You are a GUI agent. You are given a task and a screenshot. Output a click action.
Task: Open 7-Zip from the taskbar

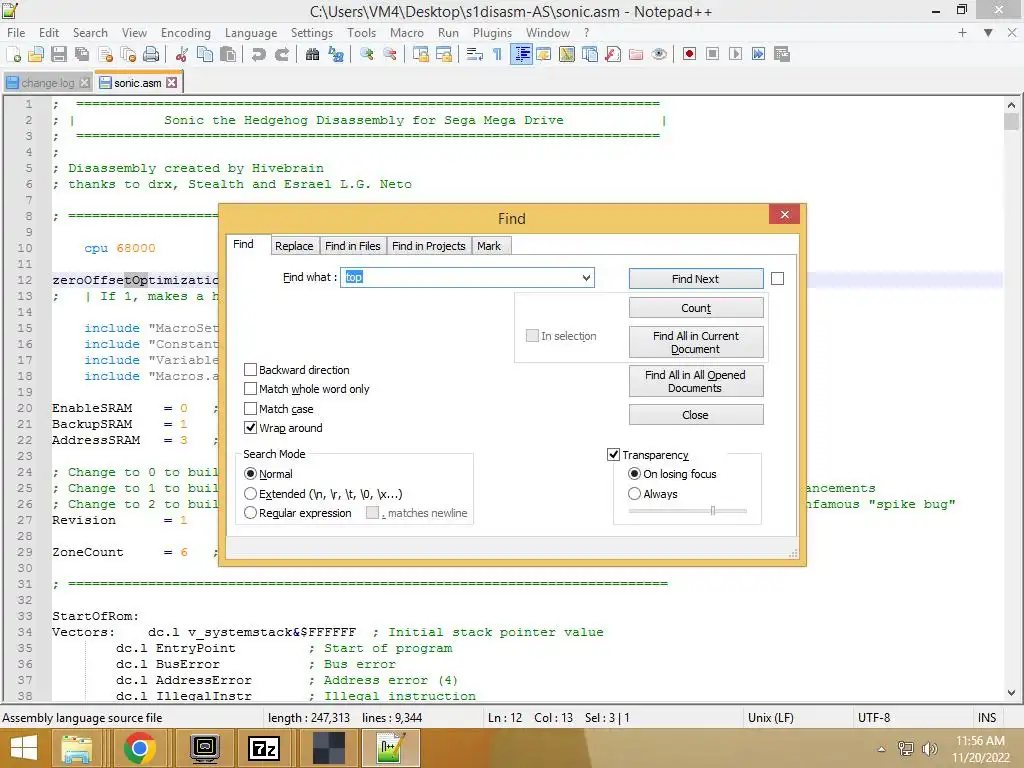point(264,748)
